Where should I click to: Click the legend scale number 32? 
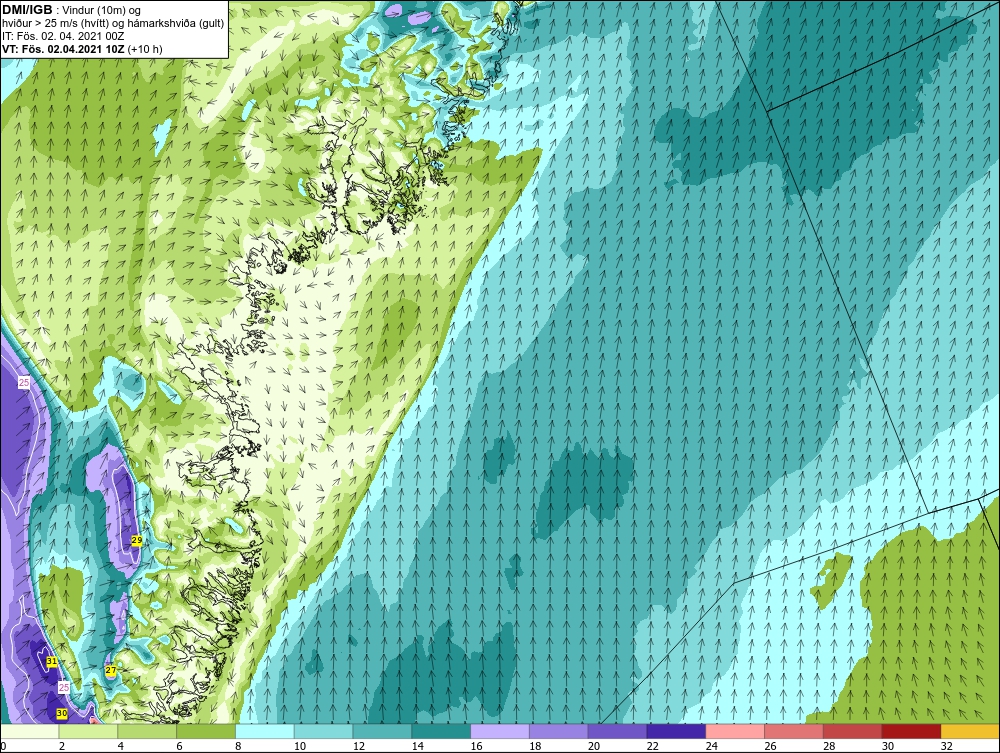click(946, 746)
